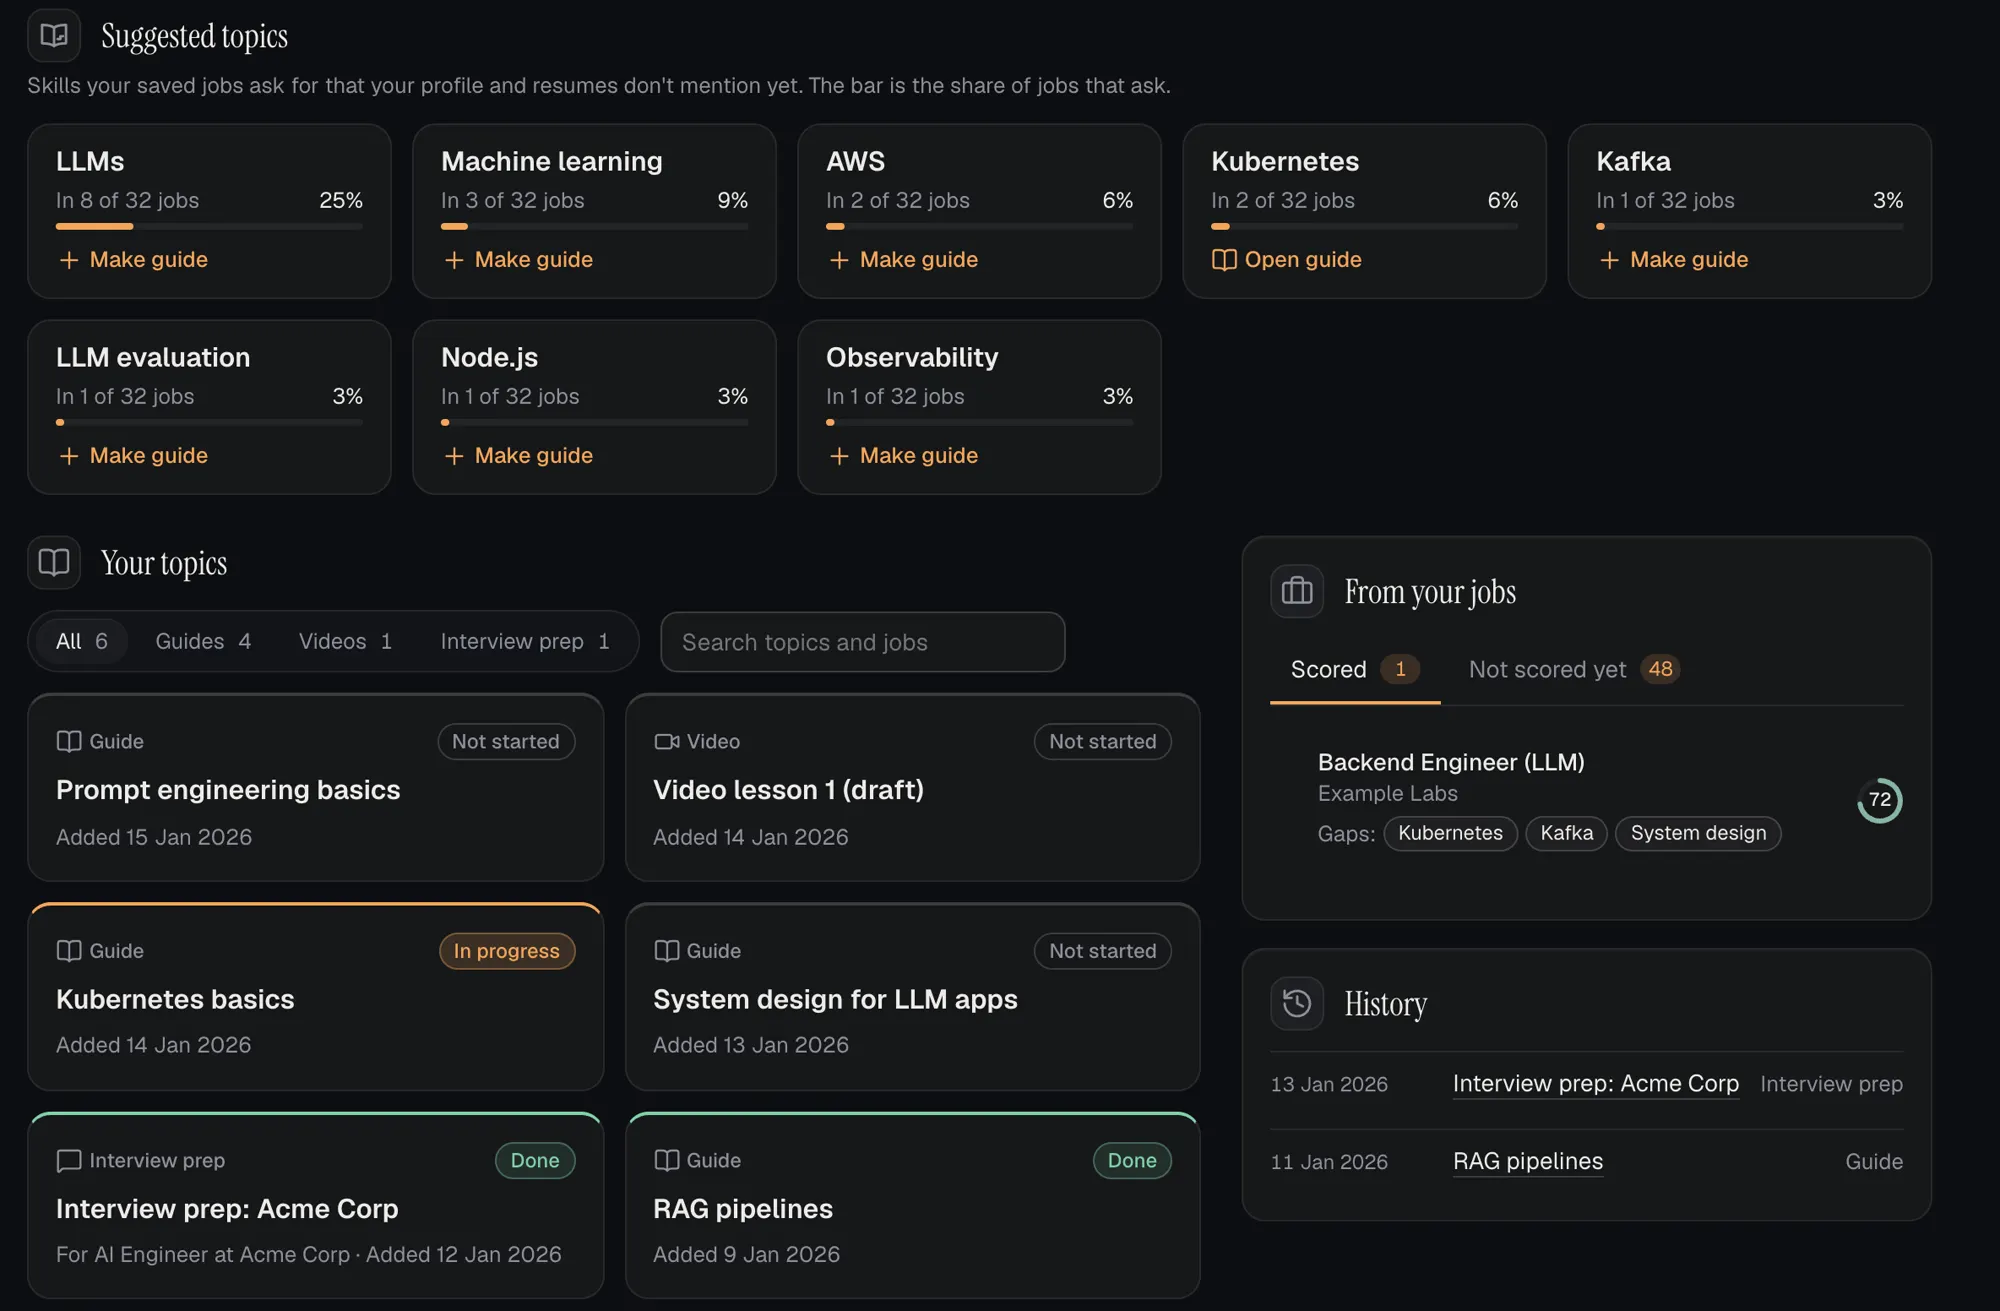Click the plus icon on Observability card

(x=839, y=456)
